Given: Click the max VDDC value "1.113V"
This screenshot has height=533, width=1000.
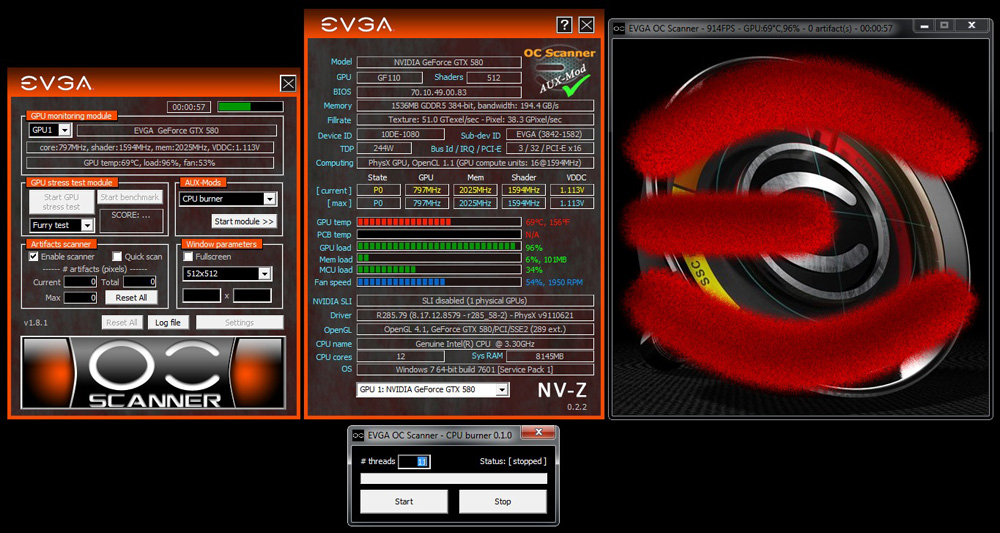Looking at the screenshot, I should coord(572,203).
